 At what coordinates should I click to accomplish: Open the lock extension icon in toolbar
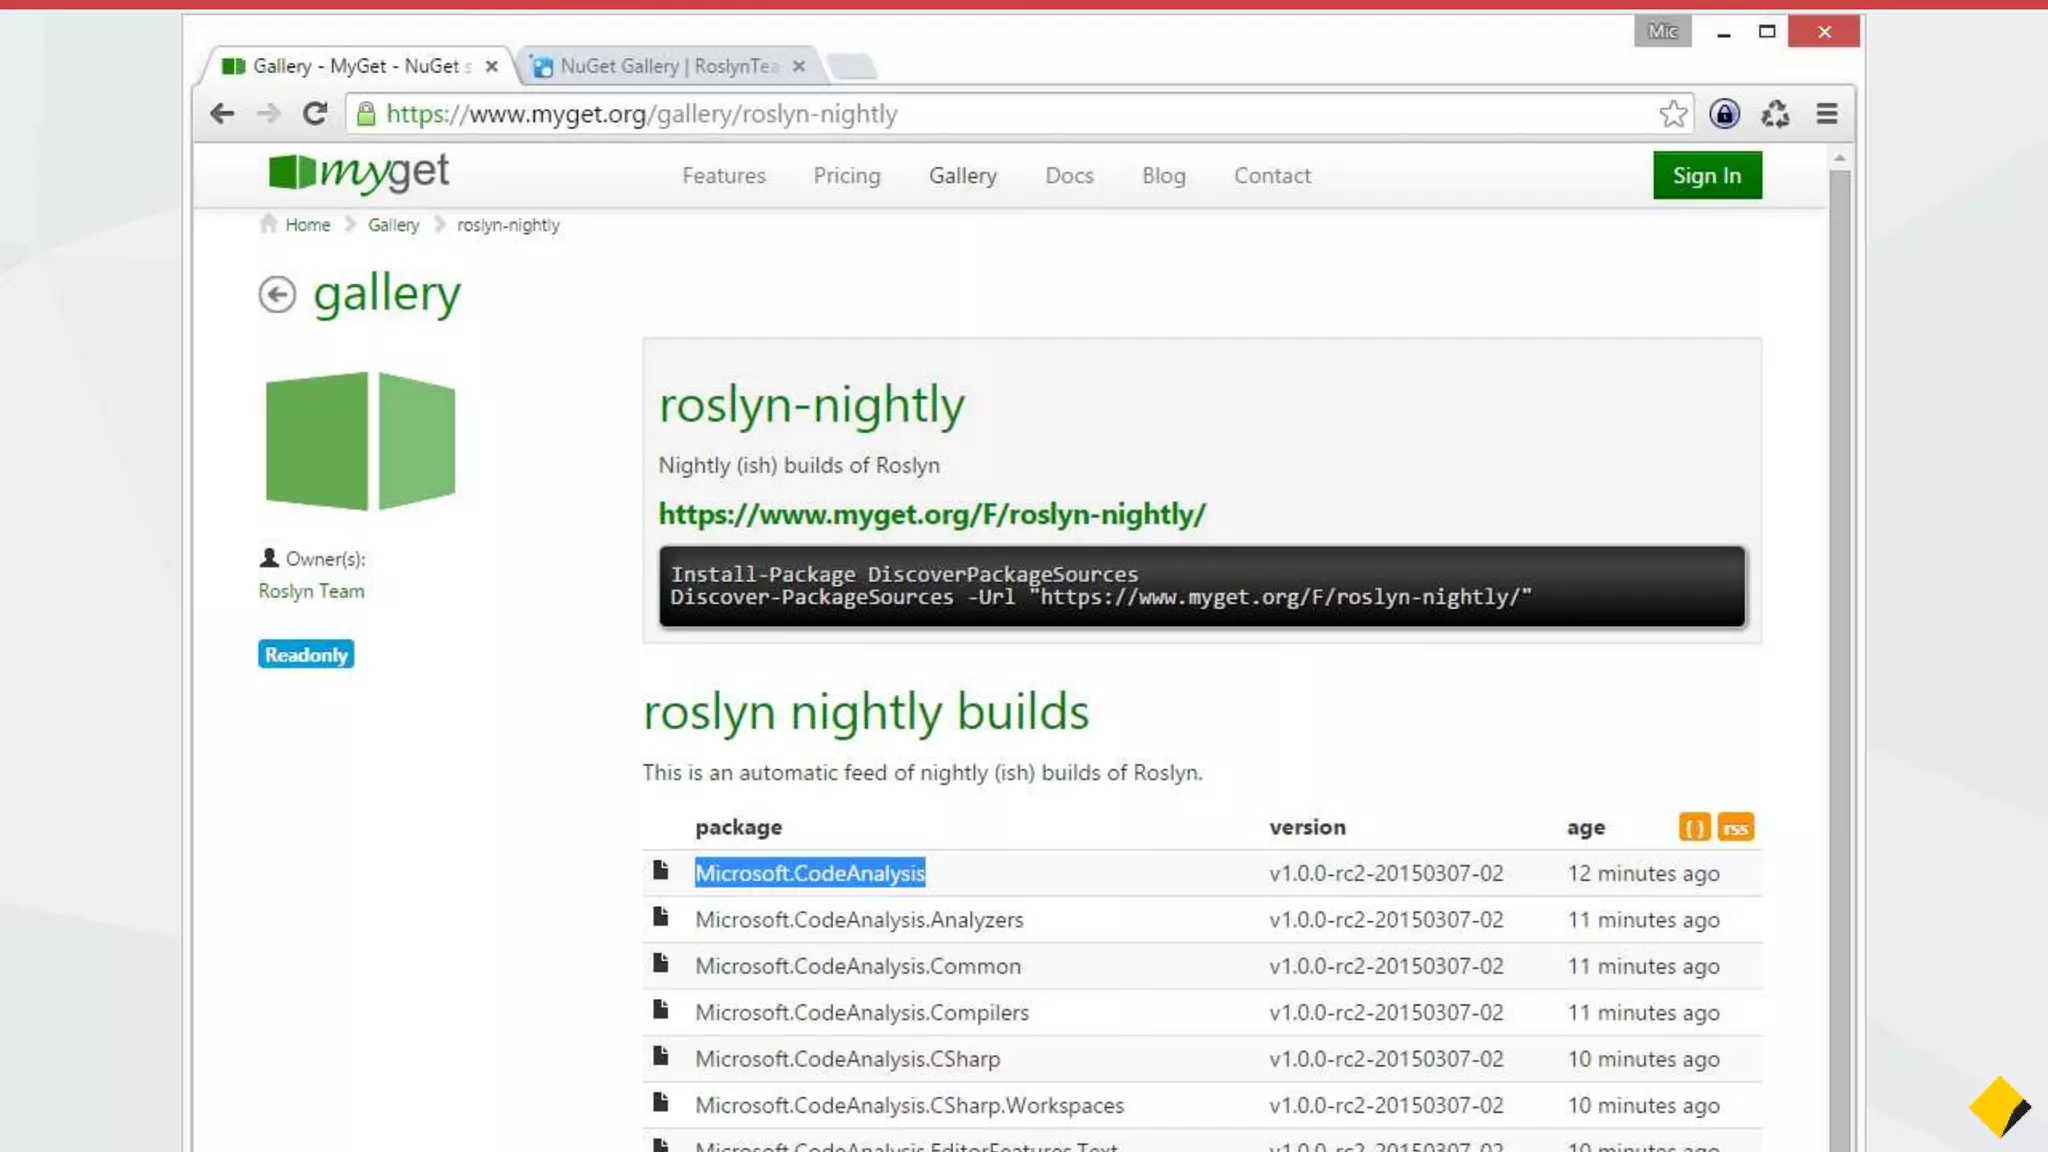[x=1724, y=114]
